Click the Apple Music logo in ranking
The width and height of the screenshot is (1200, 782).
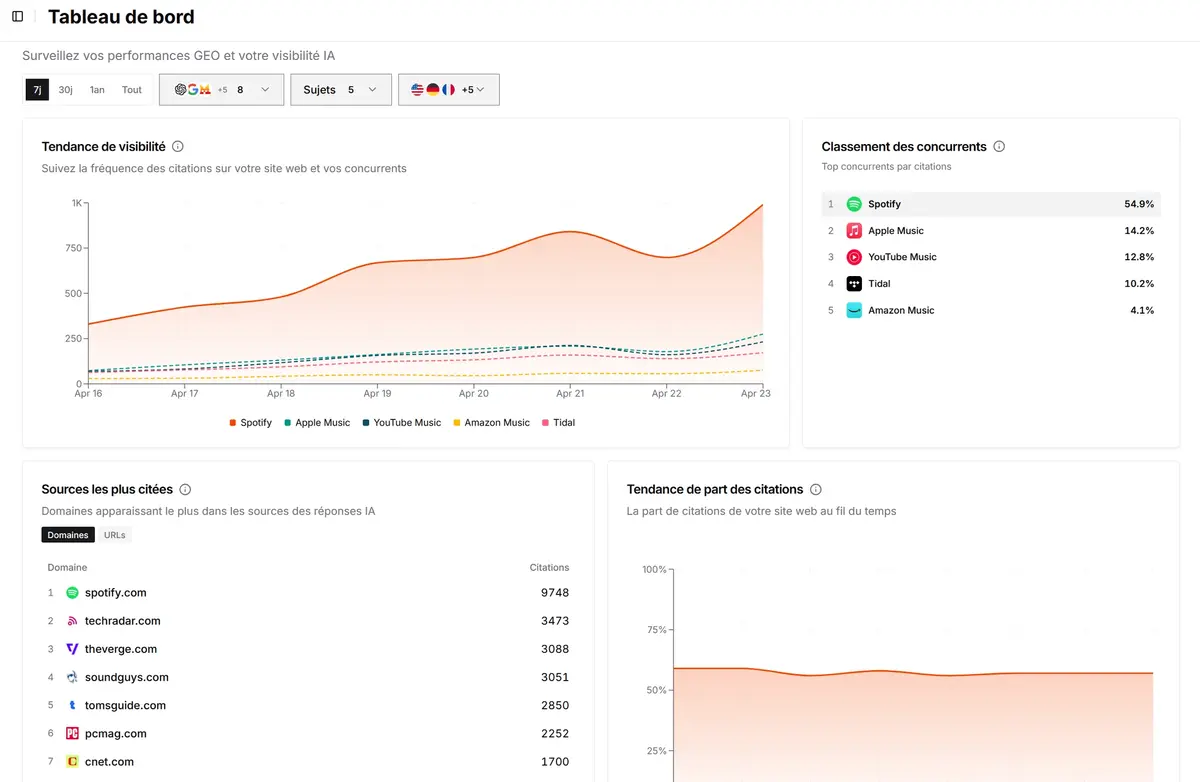[x=854, y=231]
